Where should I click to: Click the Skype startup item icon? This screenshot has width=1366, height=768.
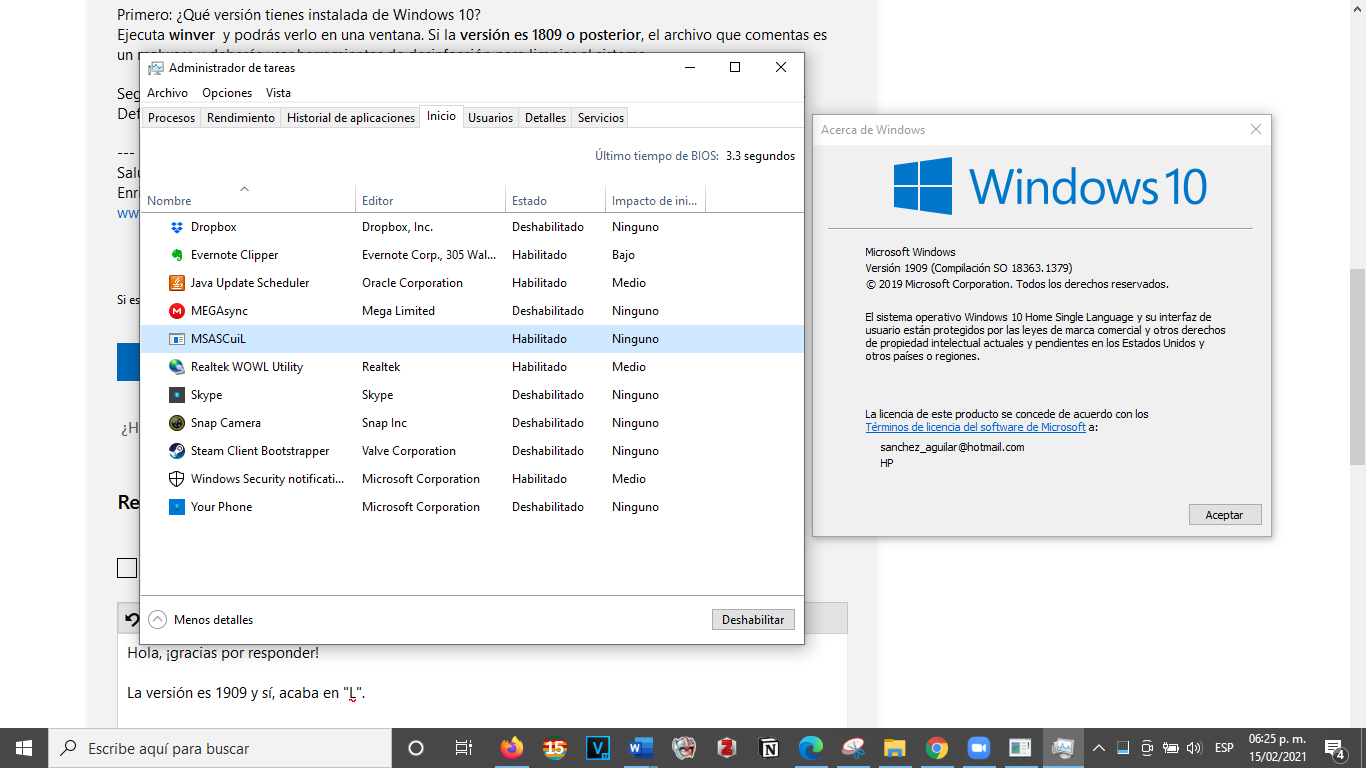tap(177, 395)
